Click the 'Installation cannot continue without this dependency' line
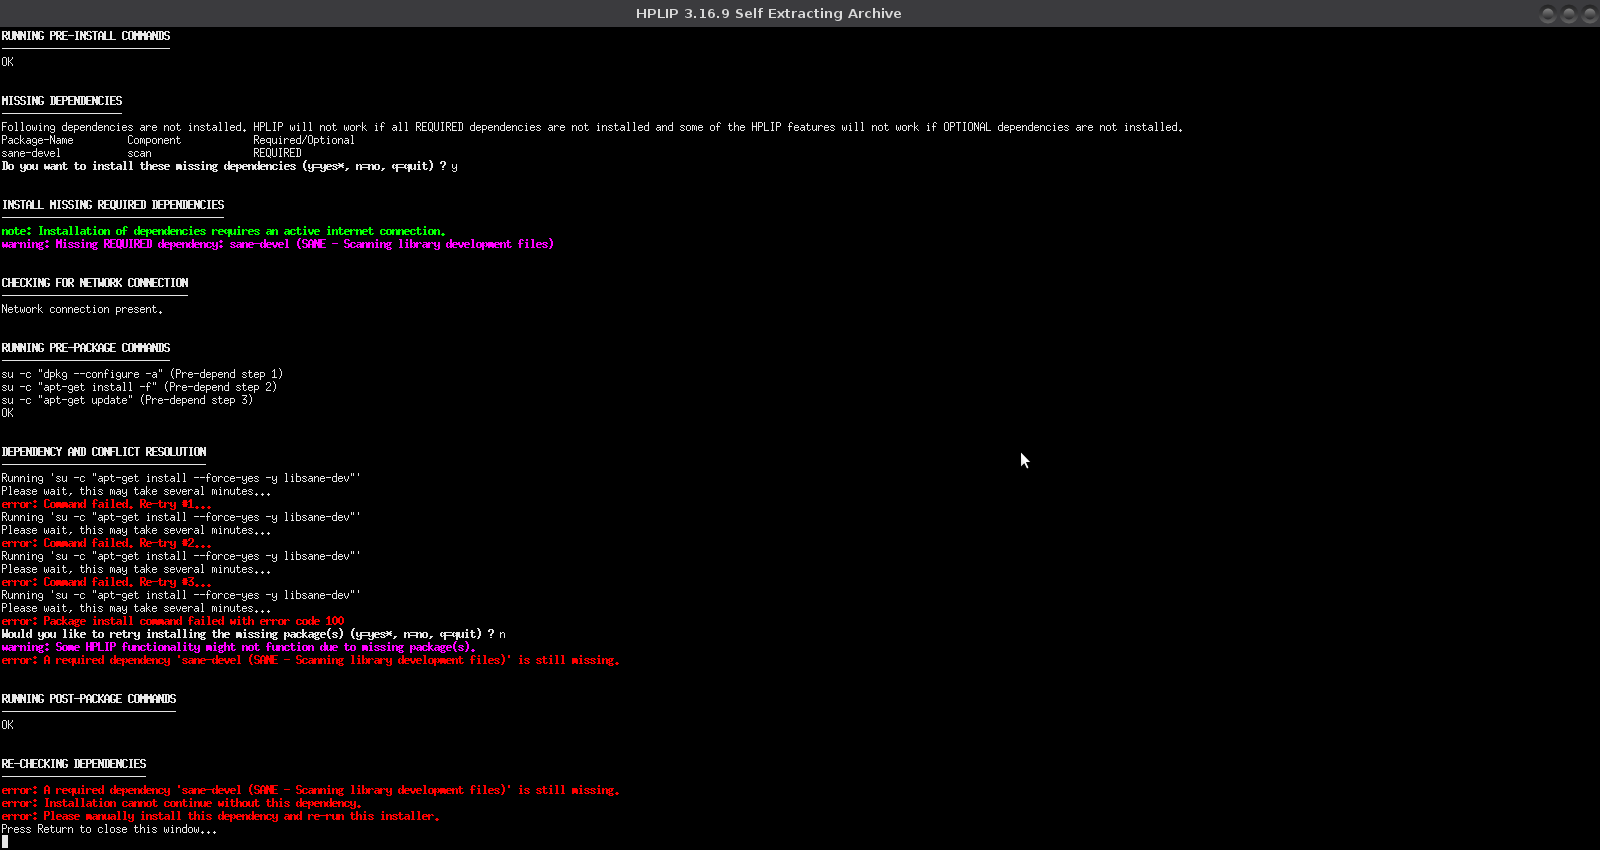The height and width of the screenshot is (850, 1600). tap(182, 803)
